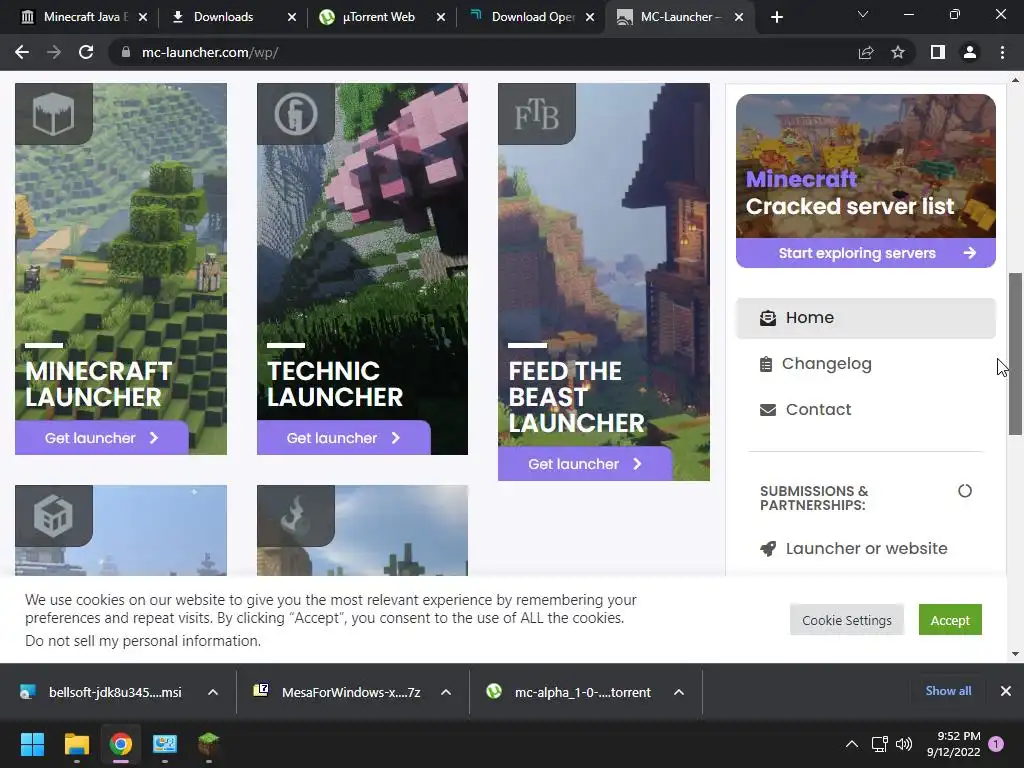
Task: Click the Home sidebar icon
Action: (x=768, y=318)
